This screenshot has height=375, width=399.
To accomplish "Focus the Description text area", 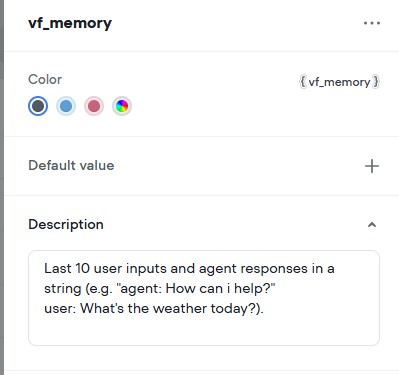I will [204, 298].
